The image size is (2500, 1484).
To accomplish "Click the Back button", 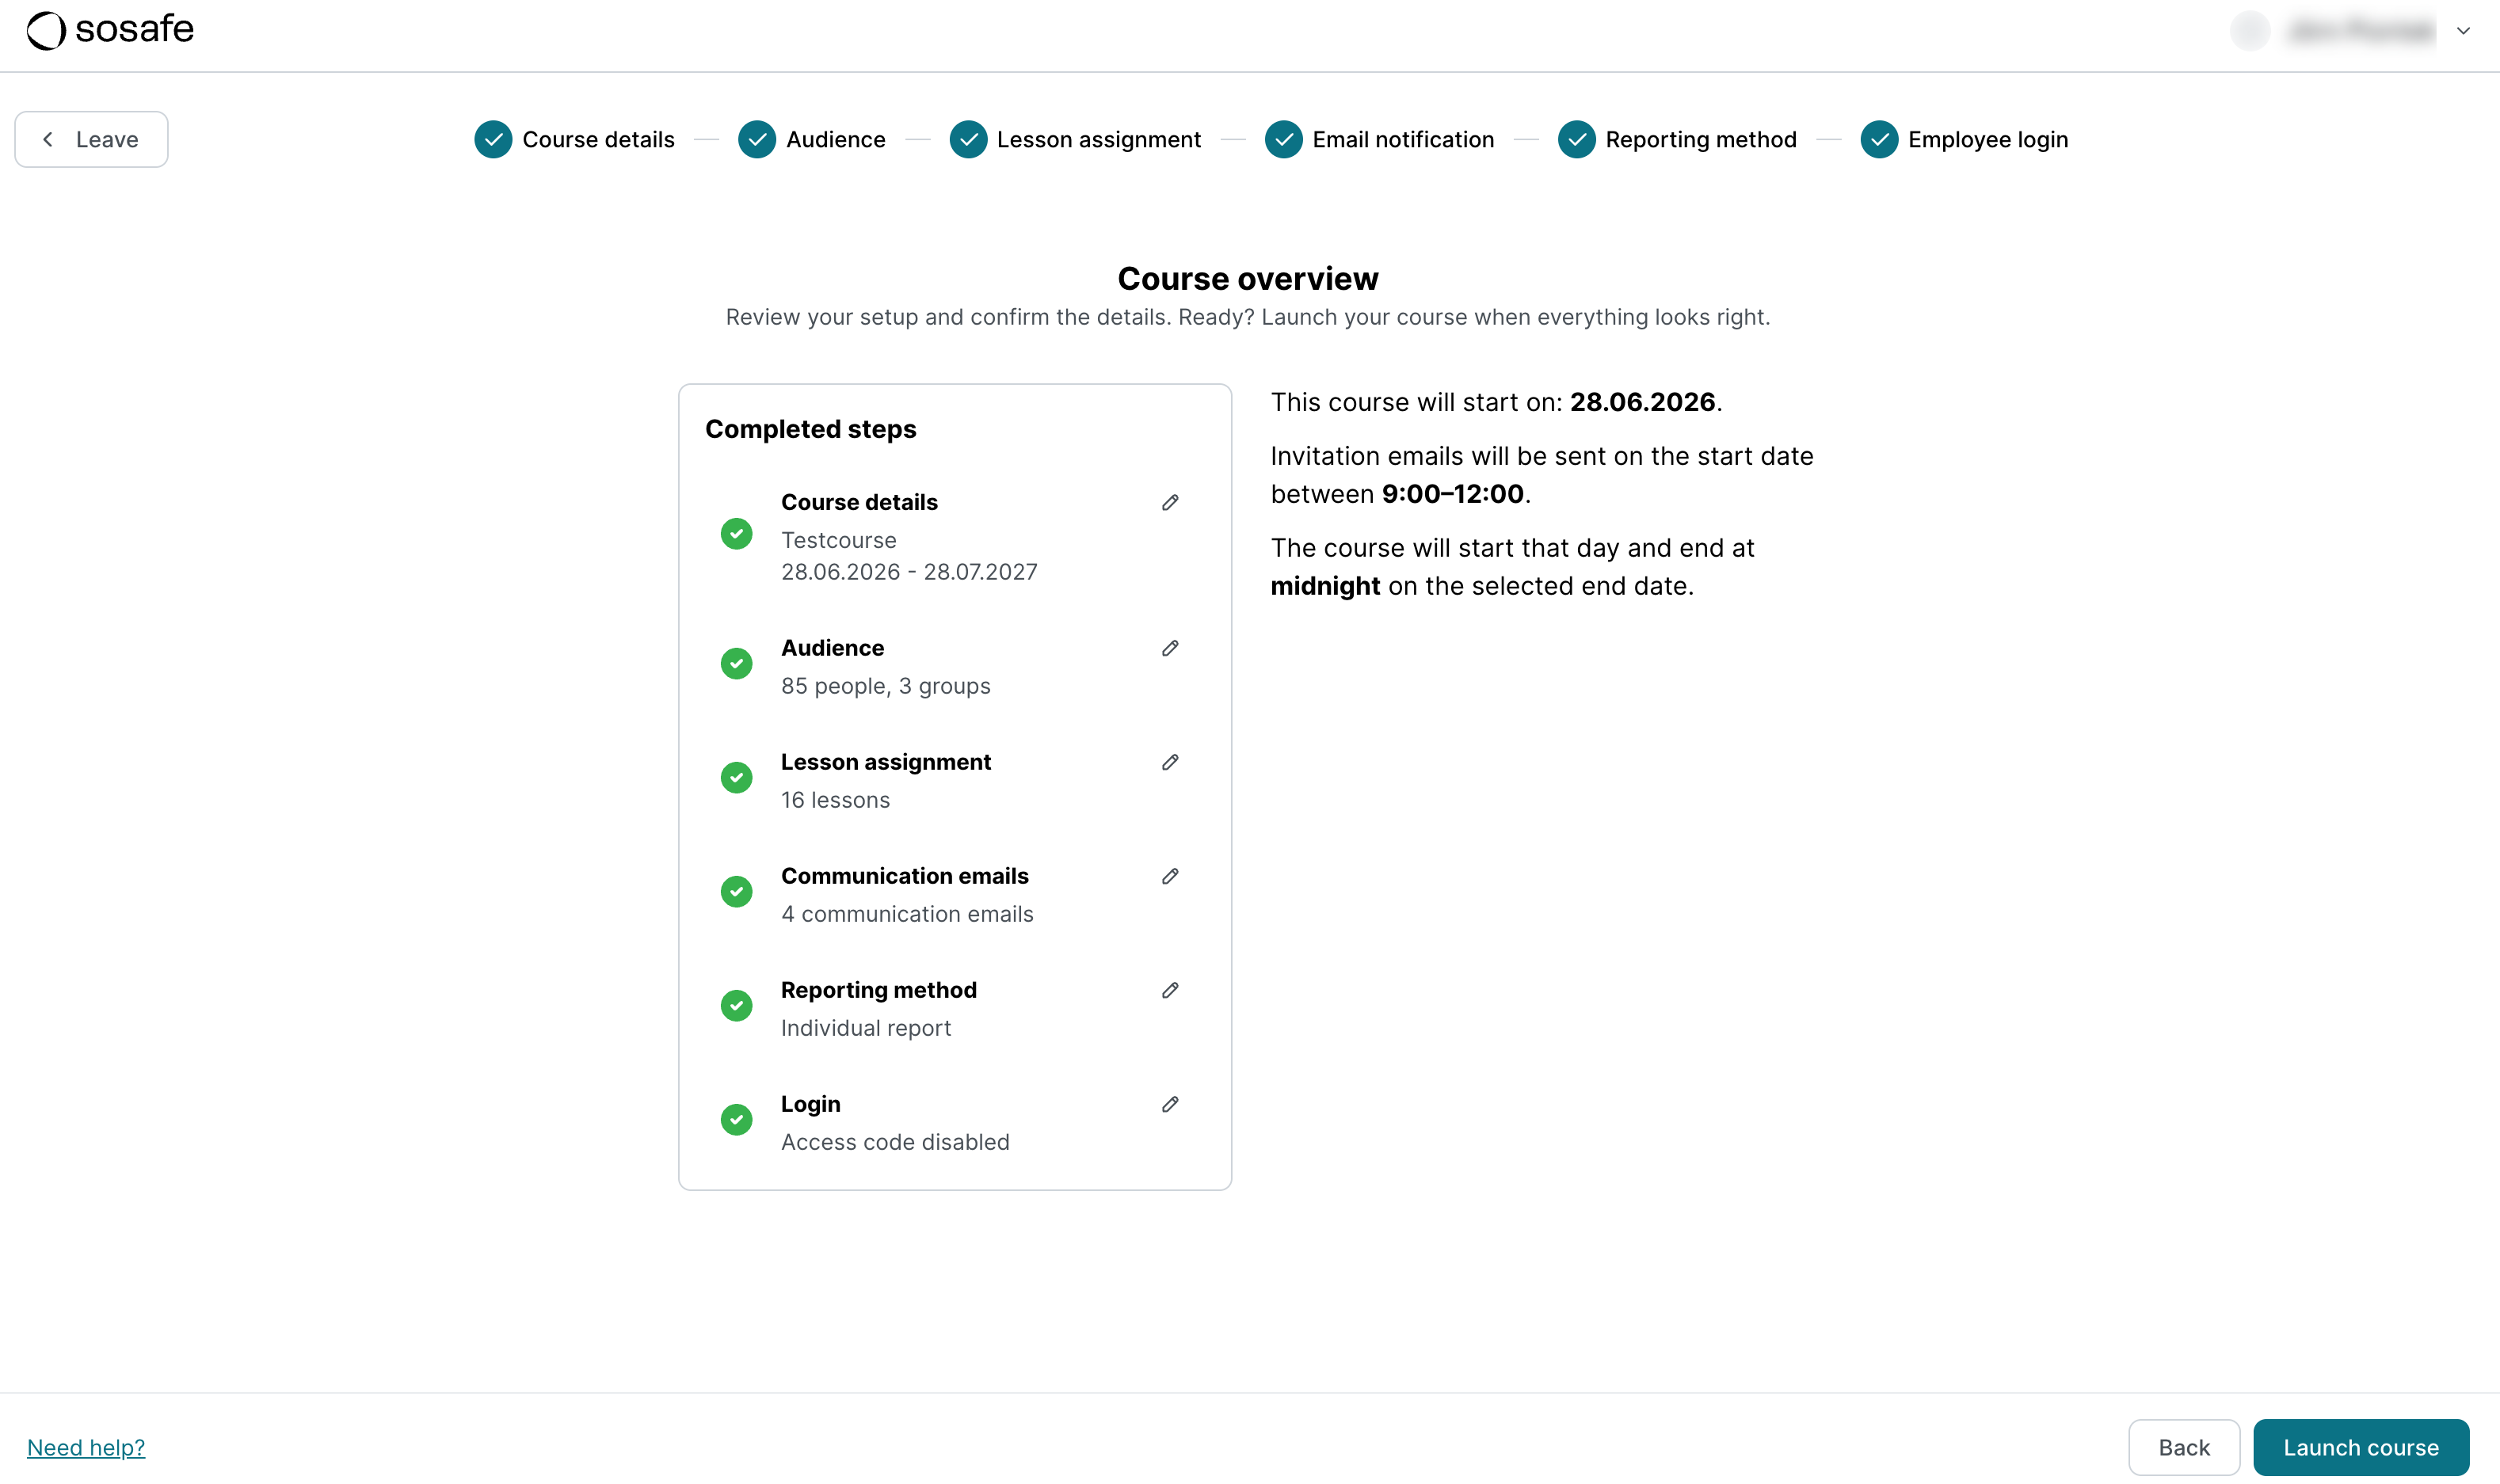I will [2184, 1447].
